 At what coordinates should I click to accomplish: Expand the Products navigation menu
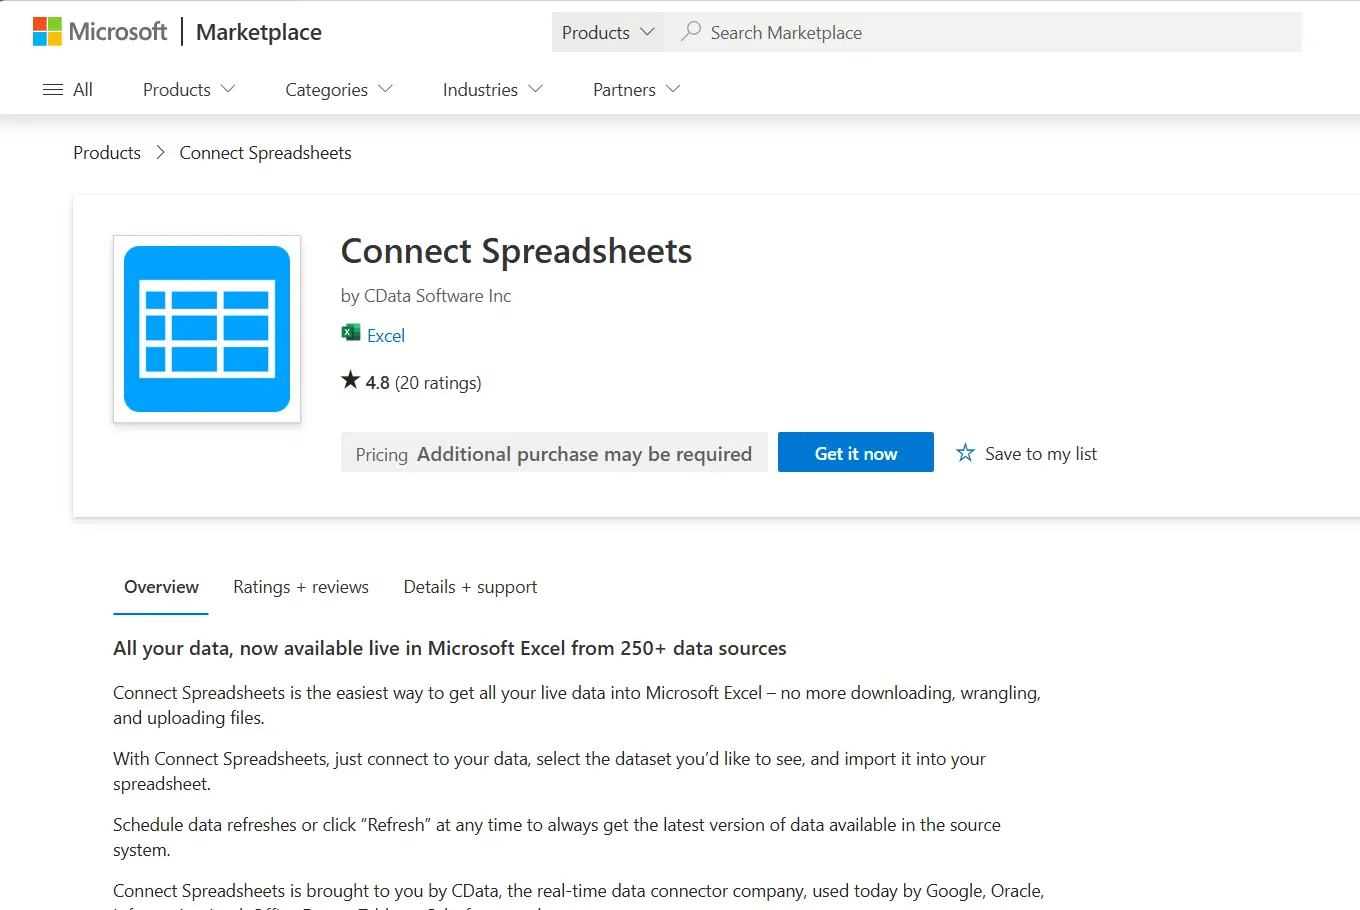click(x=189, y=90)
